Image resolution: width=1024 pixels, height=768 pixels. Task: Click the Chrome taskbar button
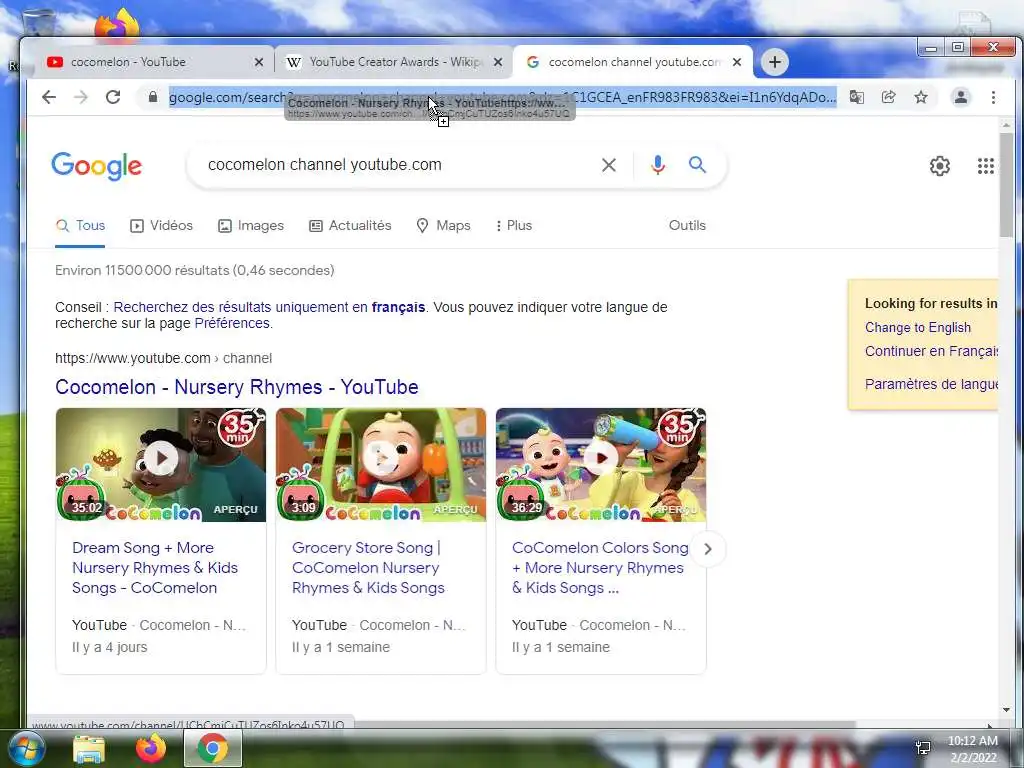point(213,749)
